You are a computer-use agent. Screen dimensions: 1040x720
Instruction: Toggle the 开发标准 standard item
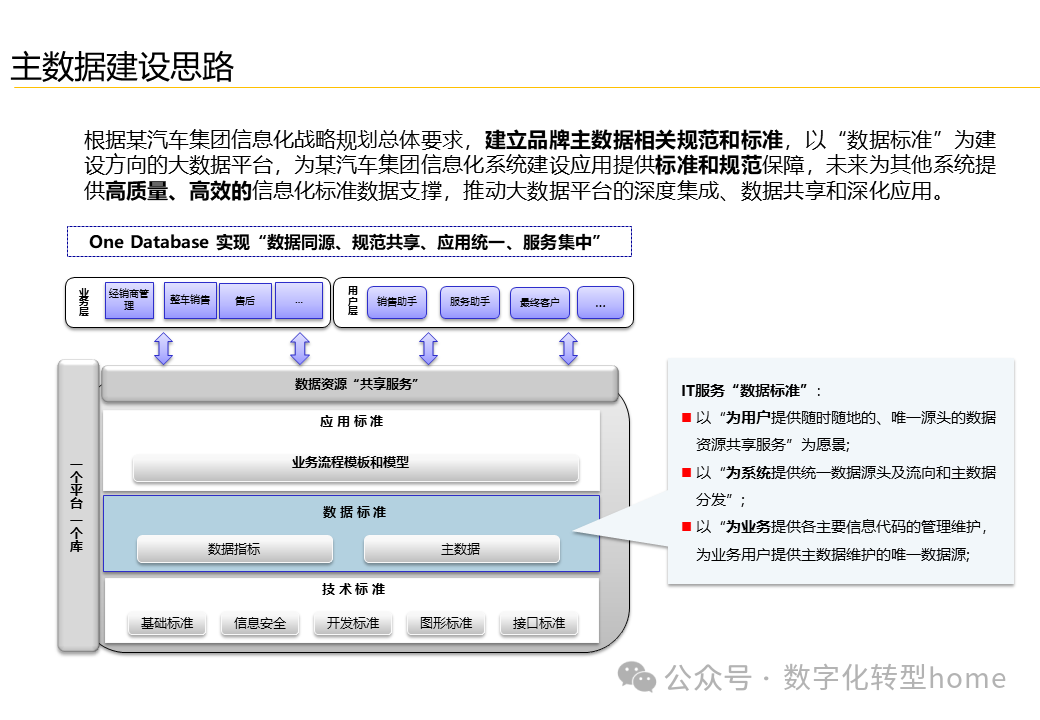(352, 622)
